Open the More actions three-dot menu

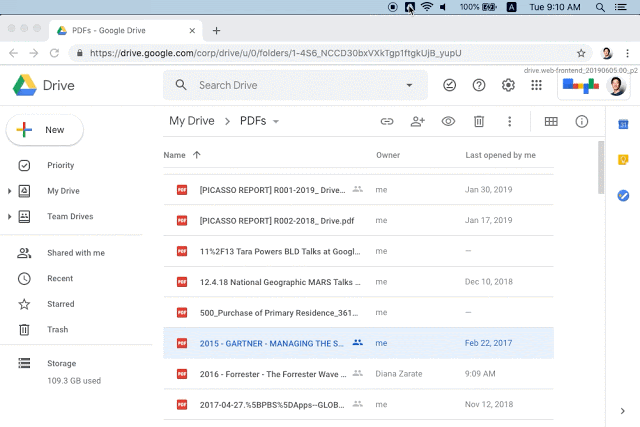tap(509, 122)
